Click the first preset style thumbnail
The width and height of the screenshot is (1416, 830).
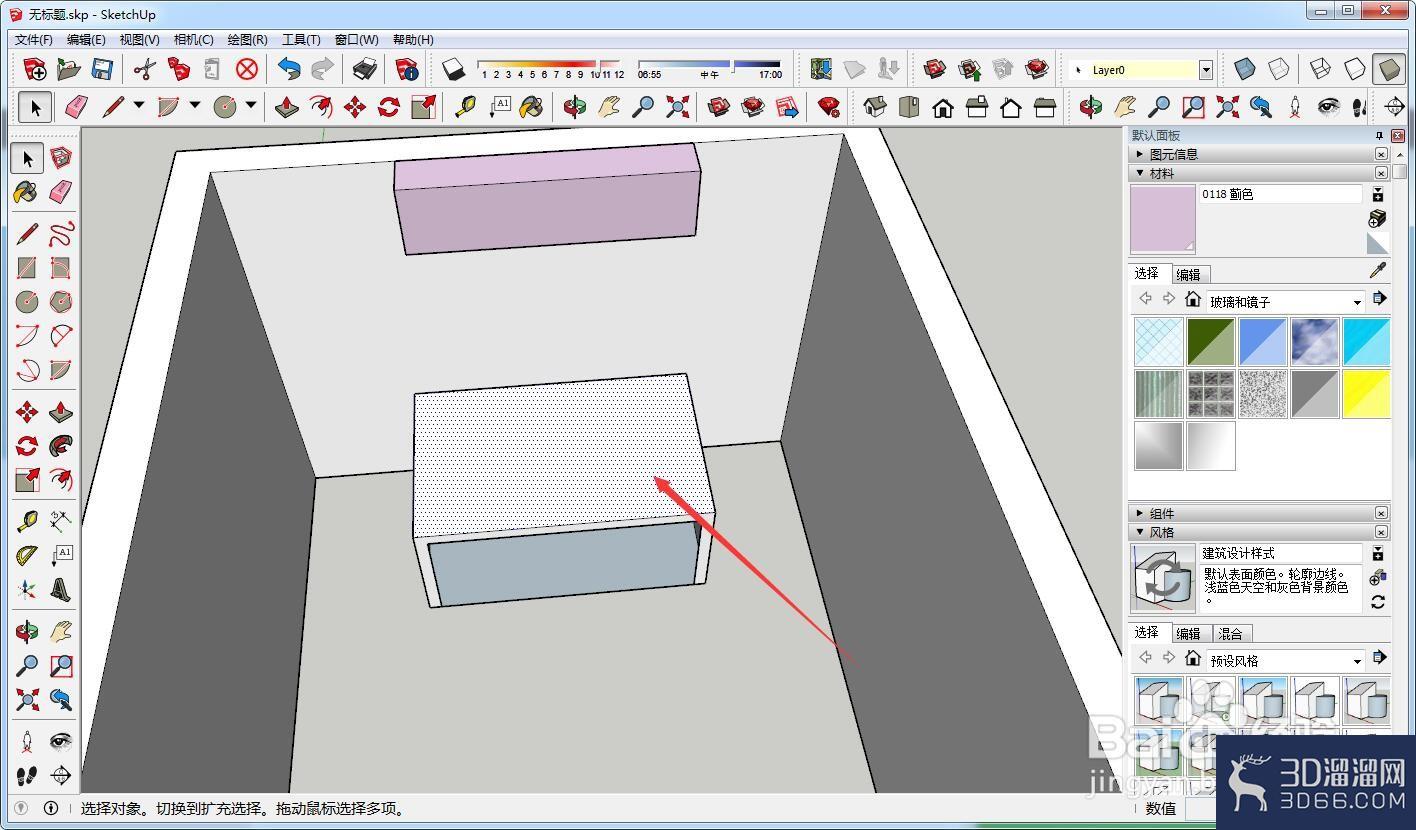tap(1159, 699)
